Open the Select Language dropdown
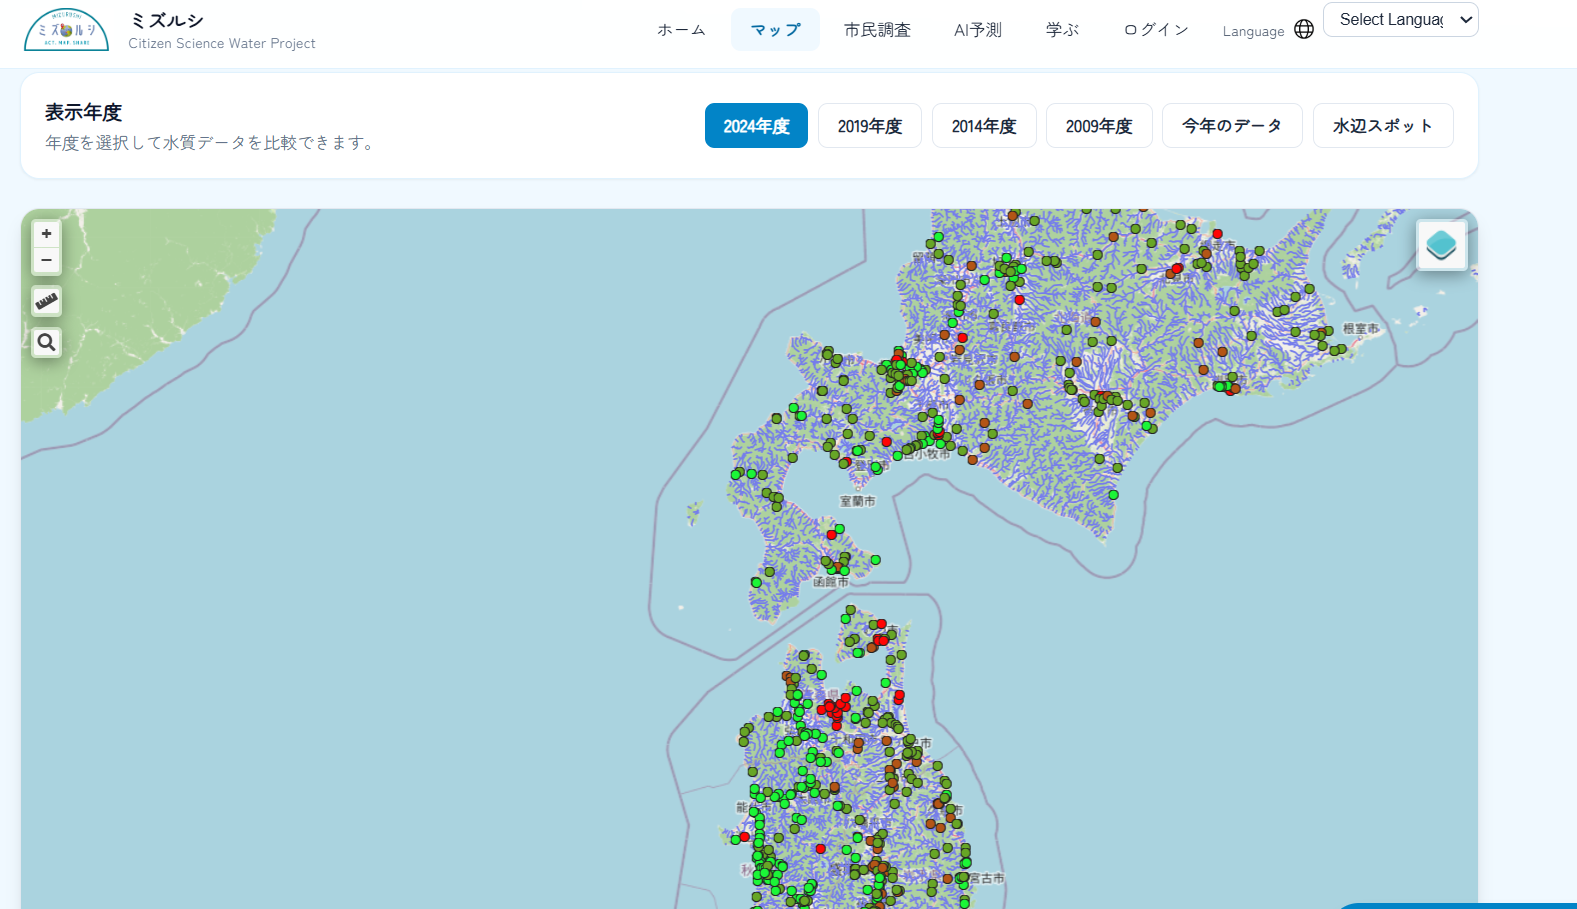Viewport: 1577px width, 909px height. pyautogui.click(x=1400, y=20)
